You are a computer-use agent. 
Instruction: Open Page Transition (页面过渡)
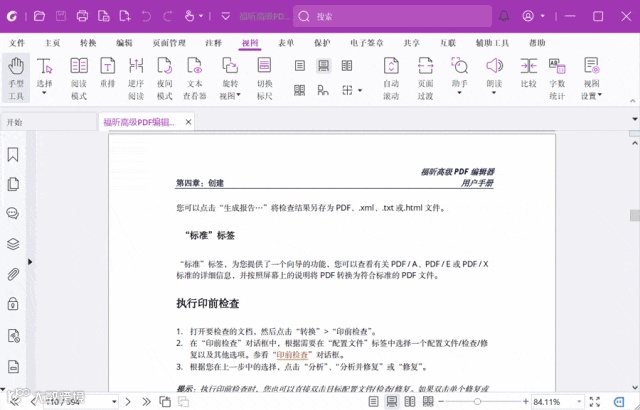pyautogui.click(x=425, y=78)
